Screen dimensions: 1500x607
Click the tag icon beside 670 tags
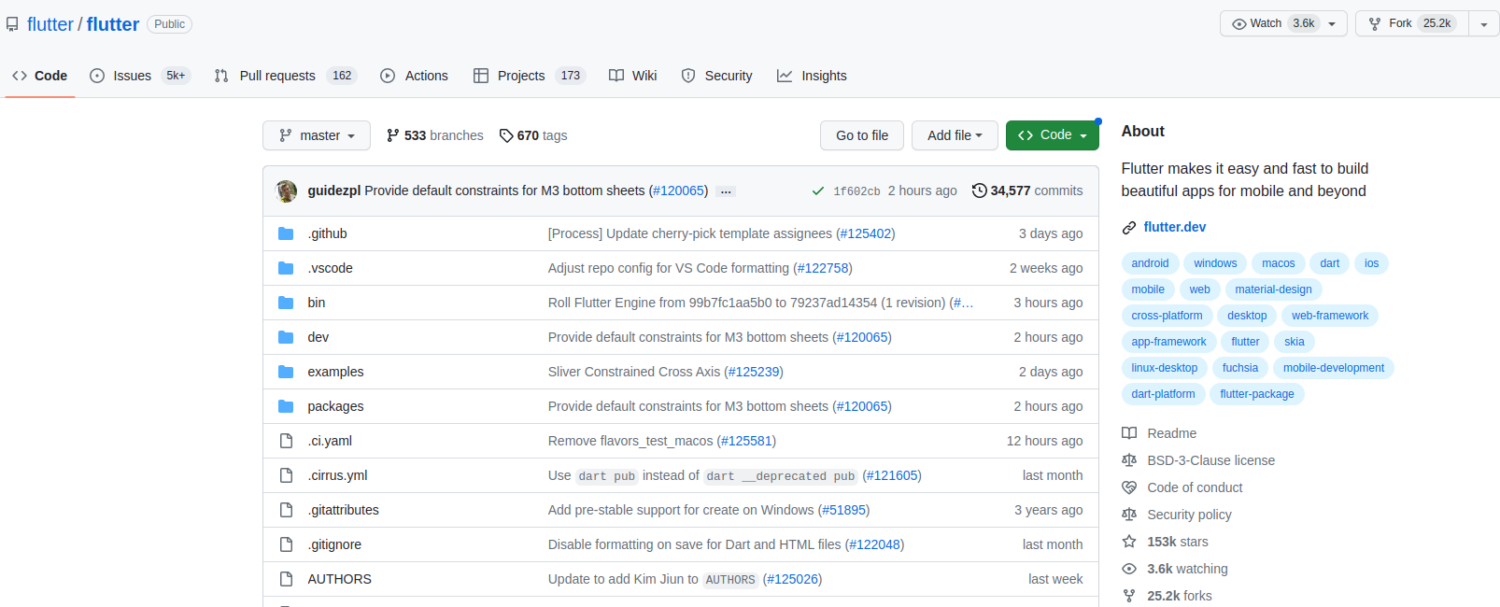(x=506, y=135)
